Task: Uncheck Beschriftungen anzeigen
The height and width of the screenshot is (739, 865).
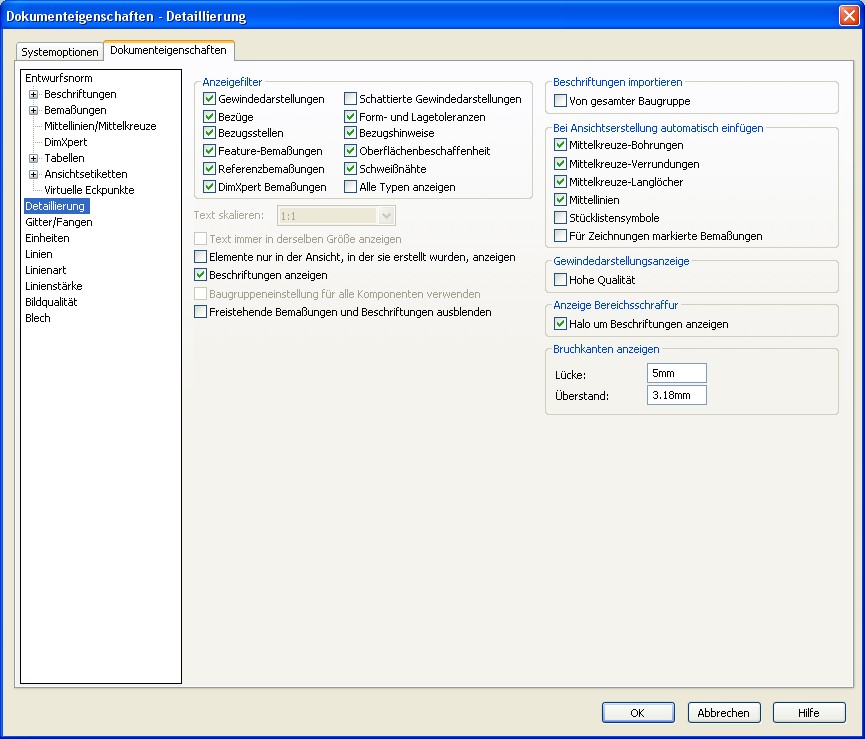Action: (200, 274)
